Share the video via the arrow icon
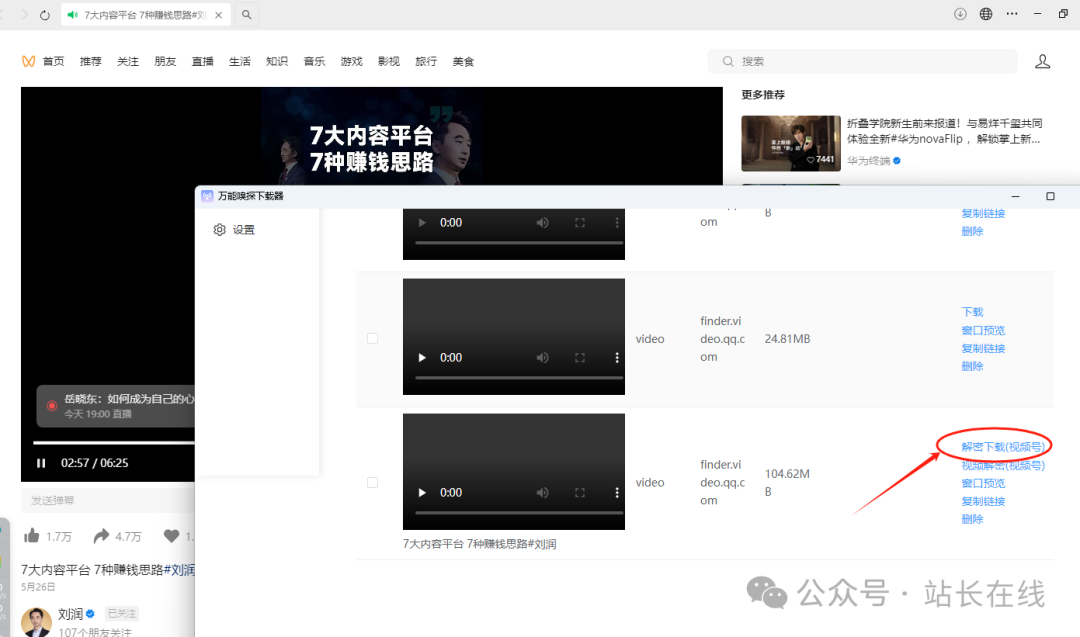The height and width of the screenshot is (637, 1080). point(101,536)
